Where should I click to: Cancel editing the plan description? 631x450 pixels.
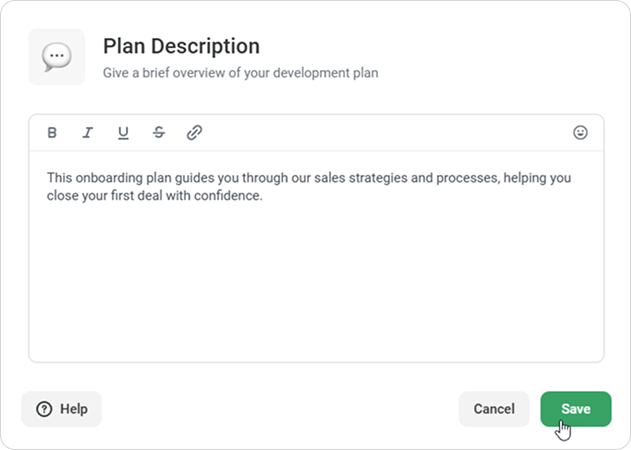[494, 409]
